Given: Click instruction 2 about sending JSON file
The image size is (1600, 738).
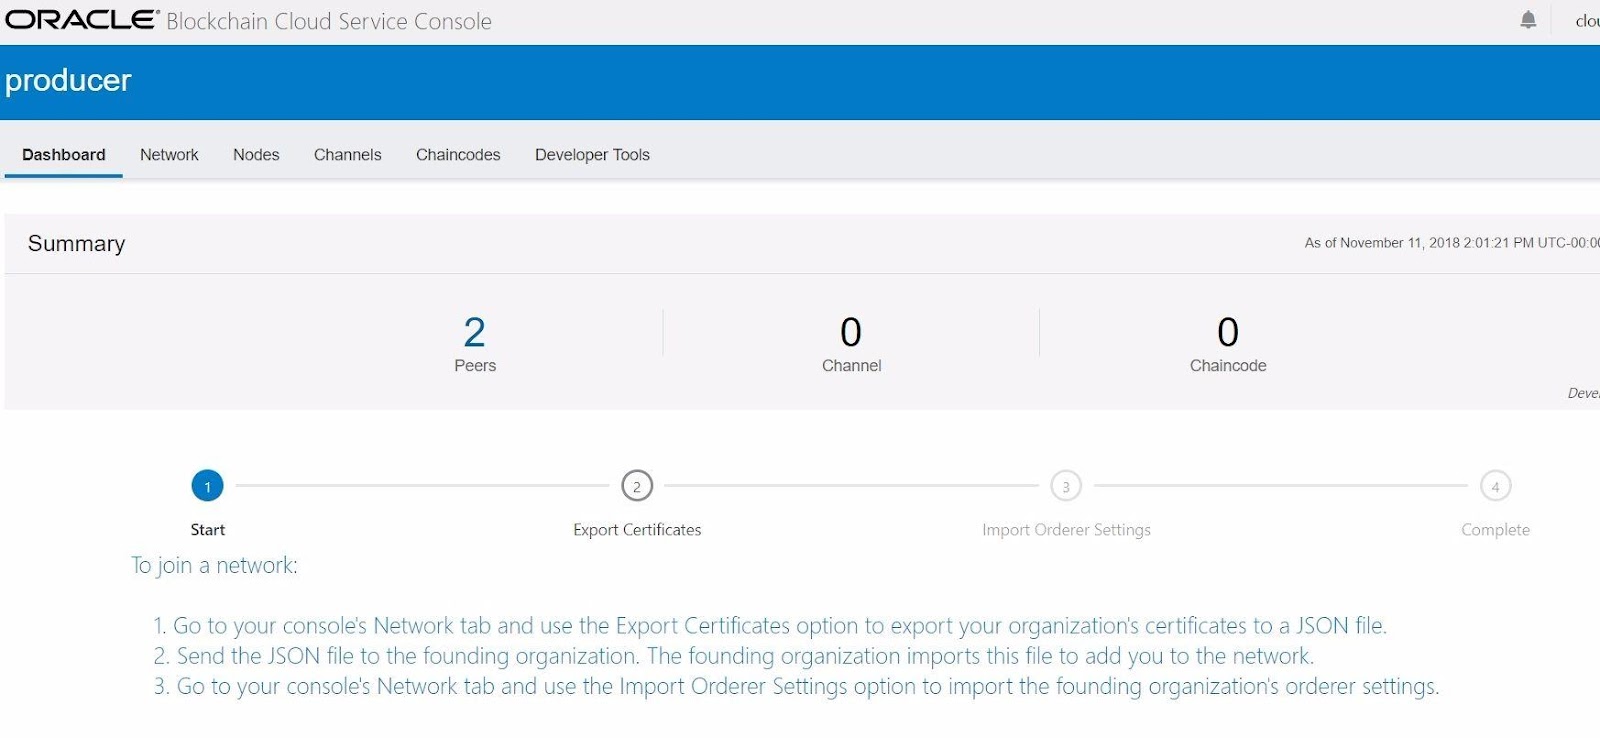Looking at the screenshot, I should click(734, 656).
